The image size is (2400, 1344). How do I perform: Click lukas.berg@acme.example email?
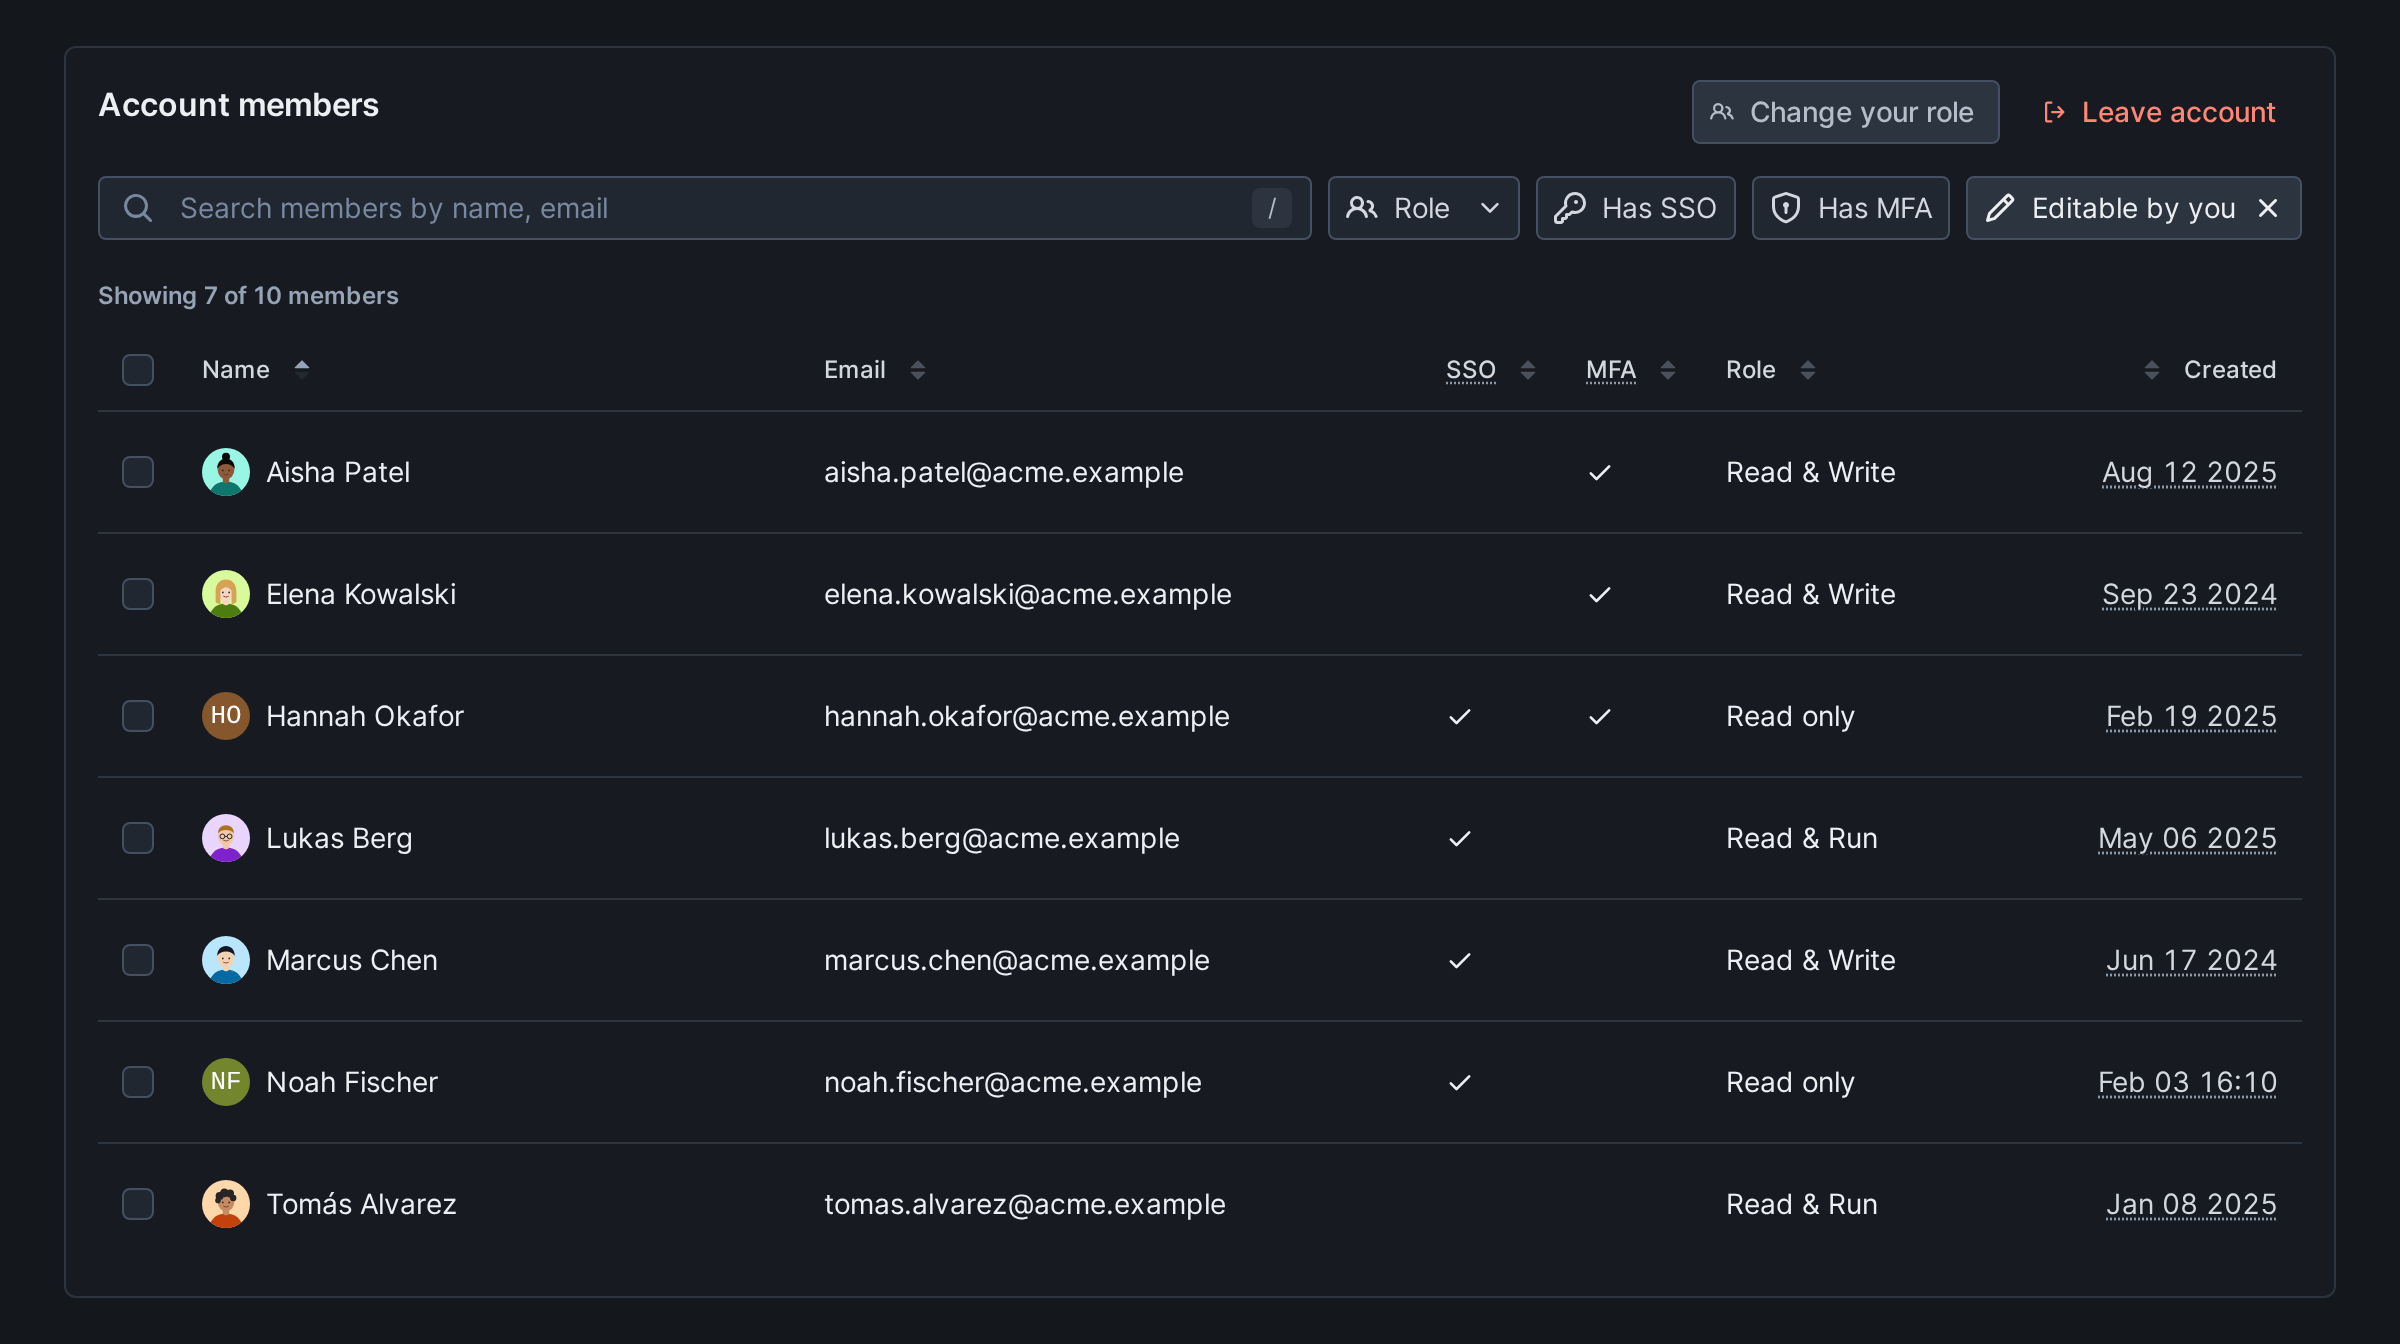[x=1002, y=838]
